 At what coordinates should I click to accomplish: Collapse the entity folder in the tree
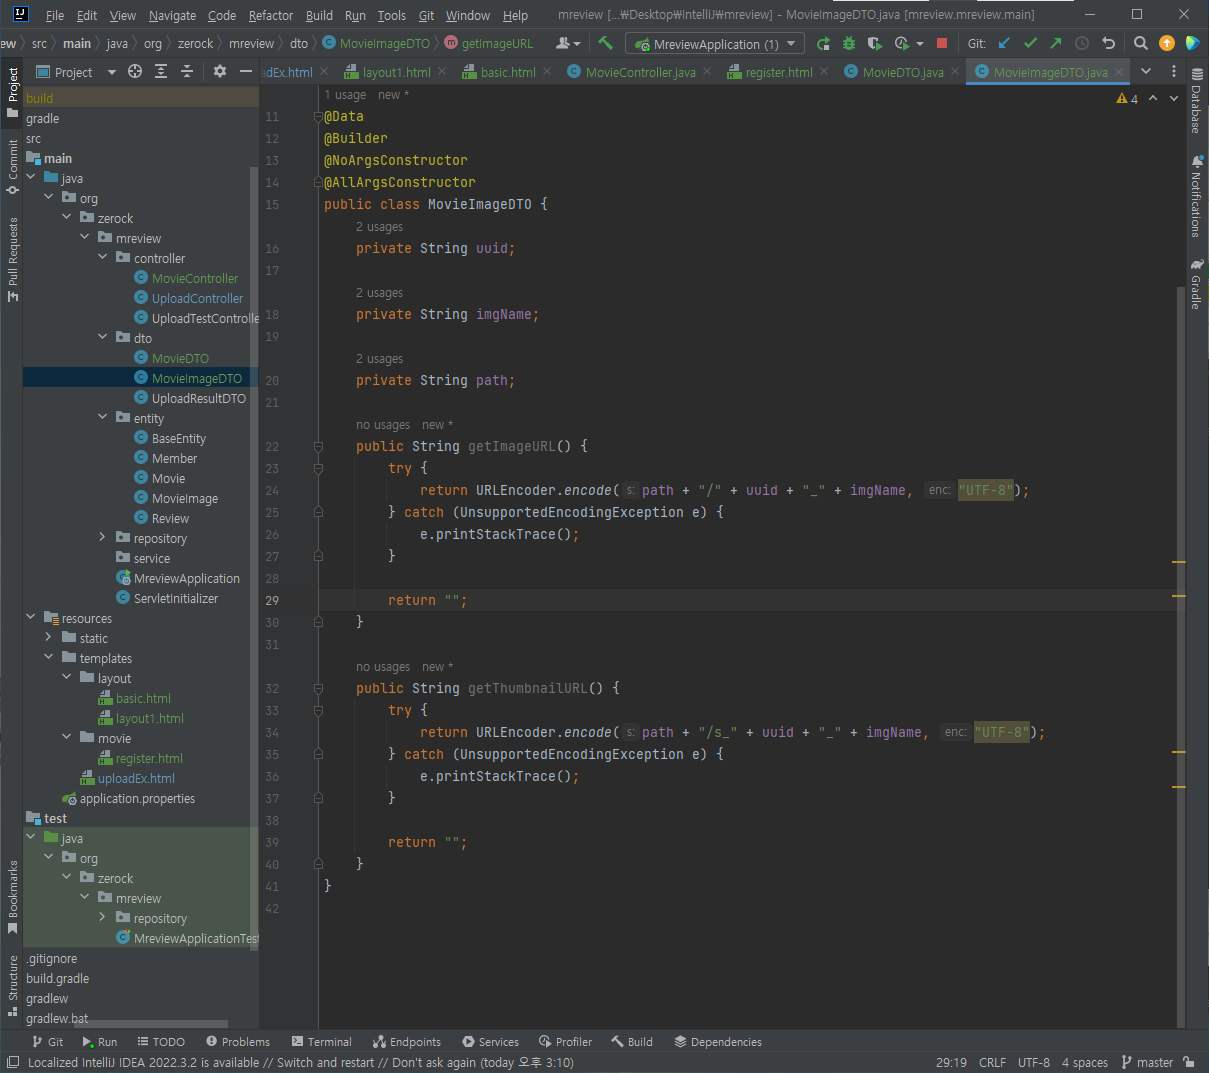coord(103,417)
